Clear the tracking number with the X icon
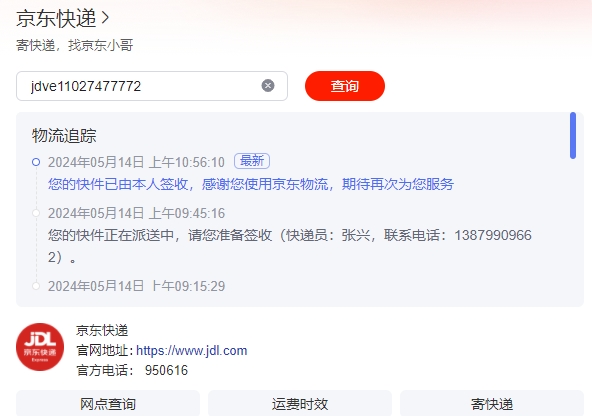 coord(268,86)
